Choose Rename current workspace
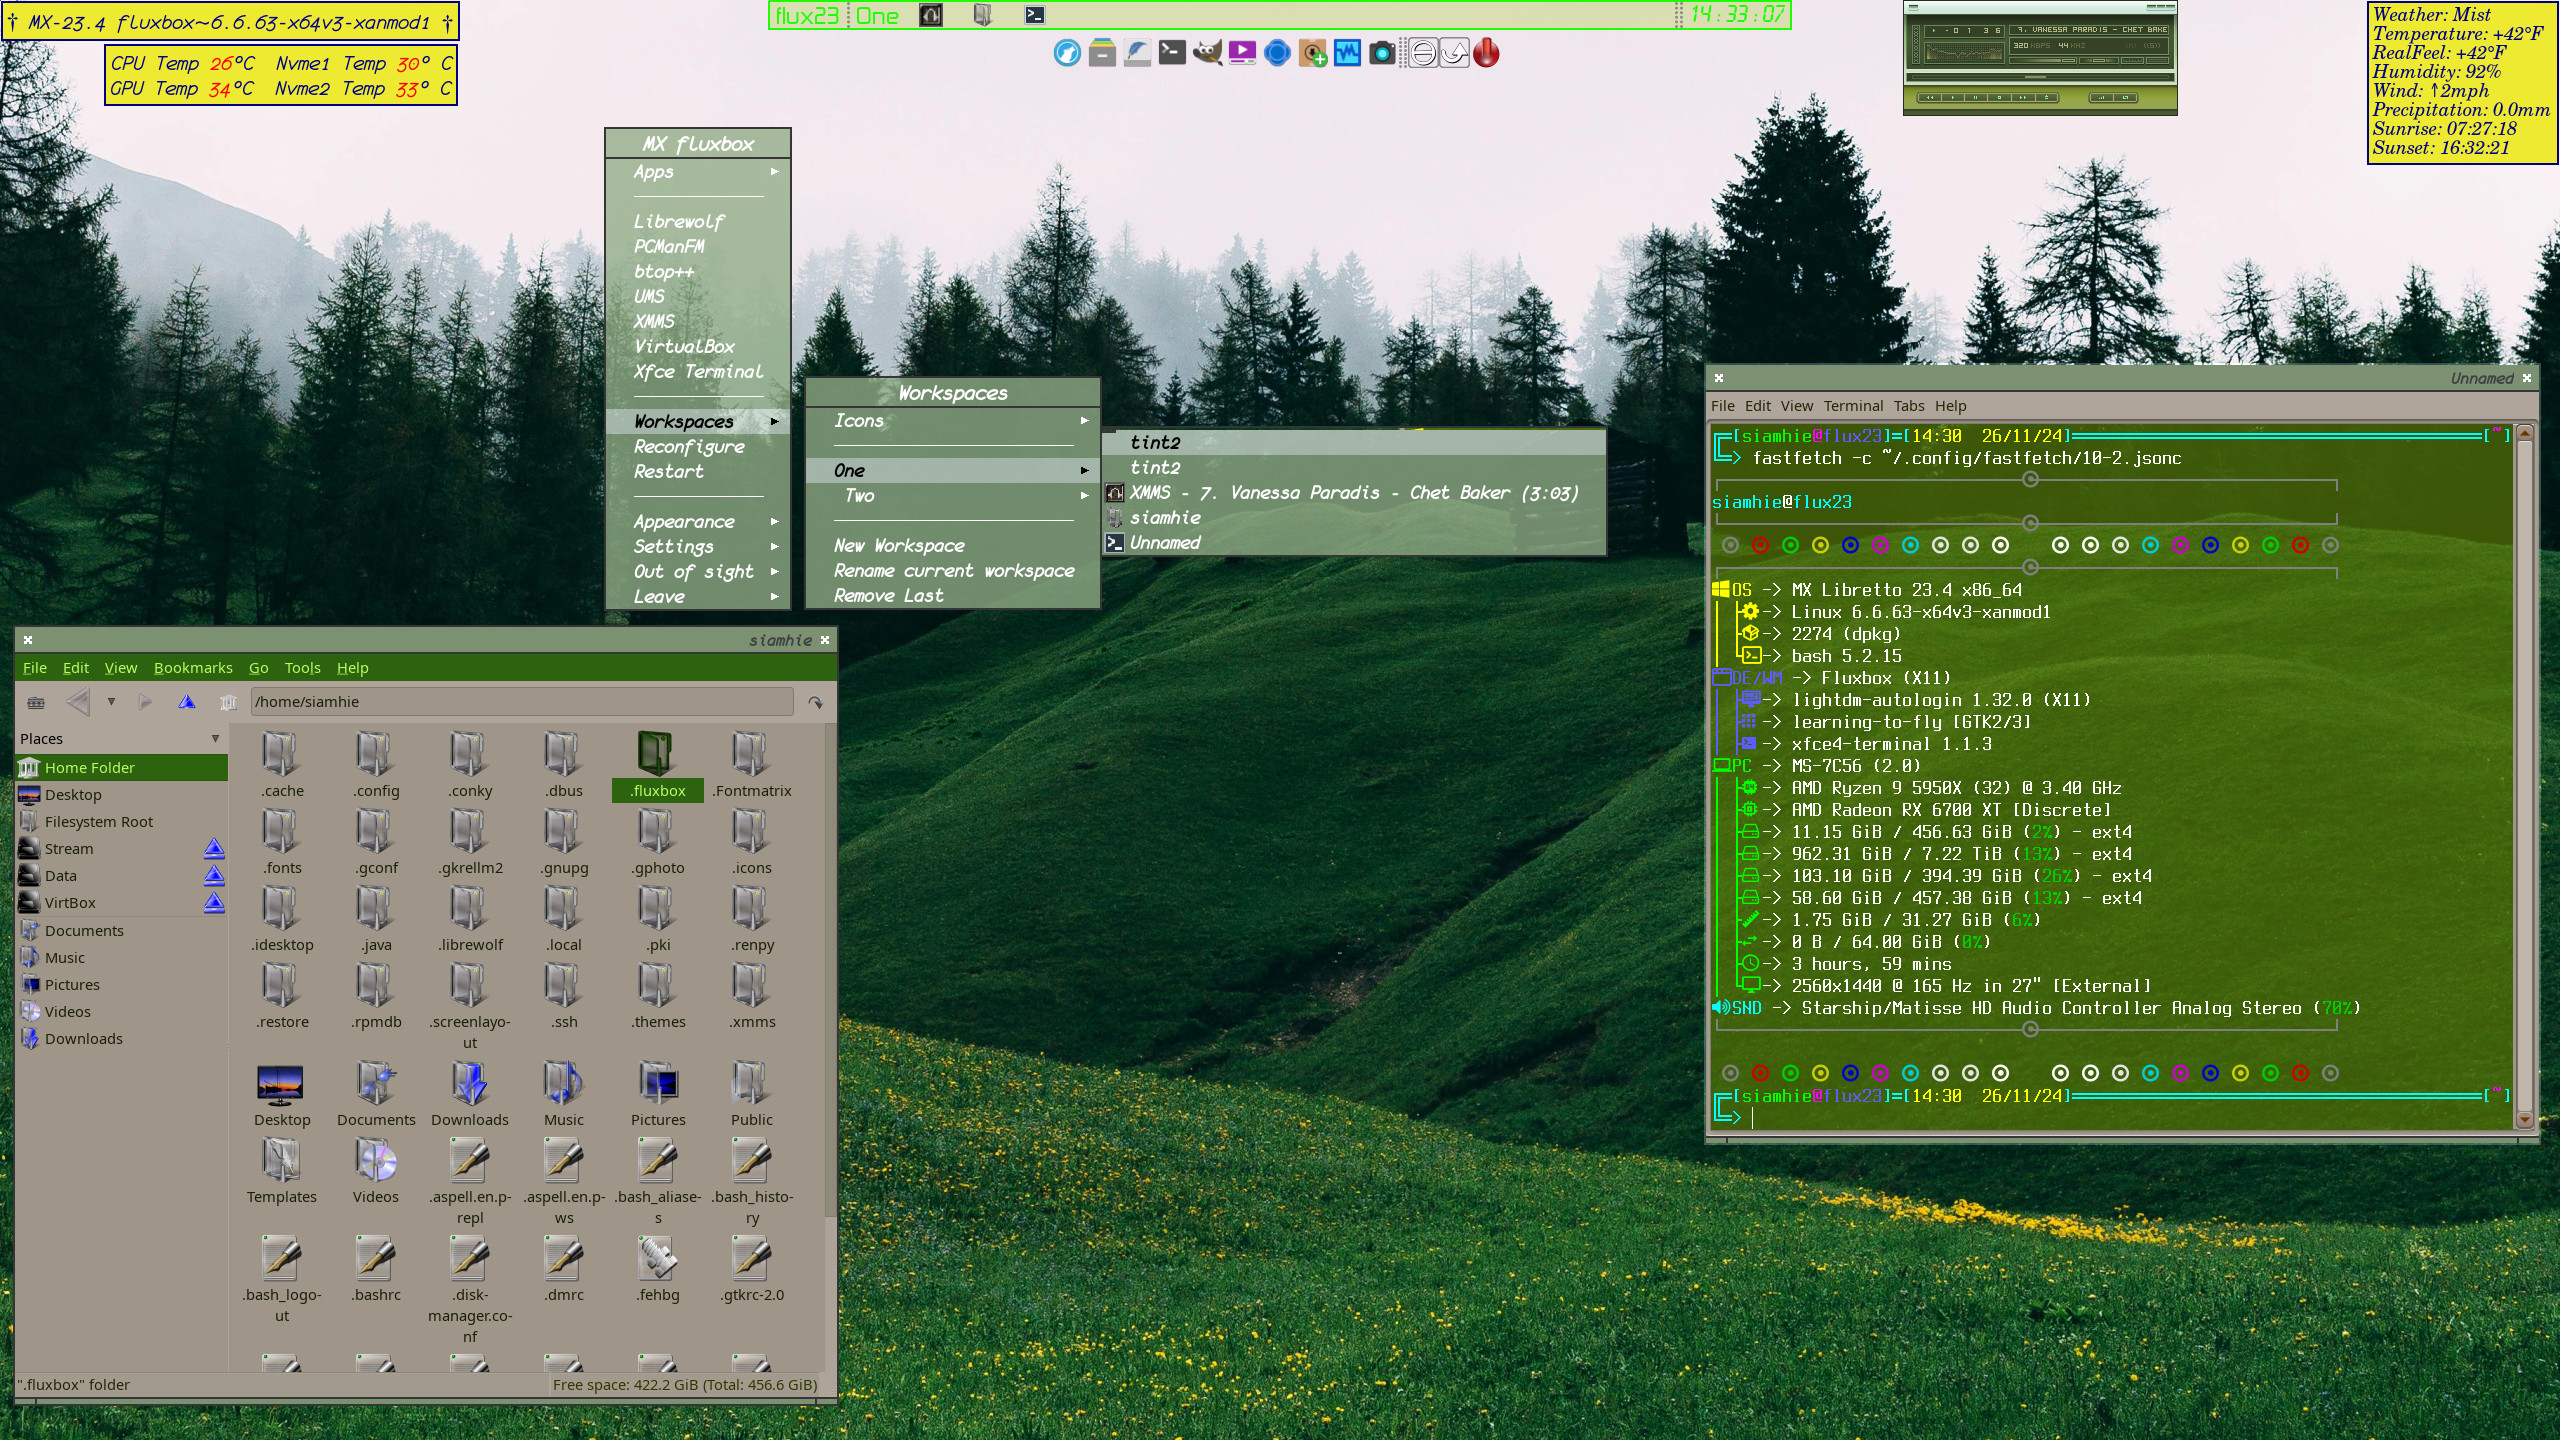The width and height of the screenshot is (2560, 1440). pyautogui.click(x=953, y=571)
